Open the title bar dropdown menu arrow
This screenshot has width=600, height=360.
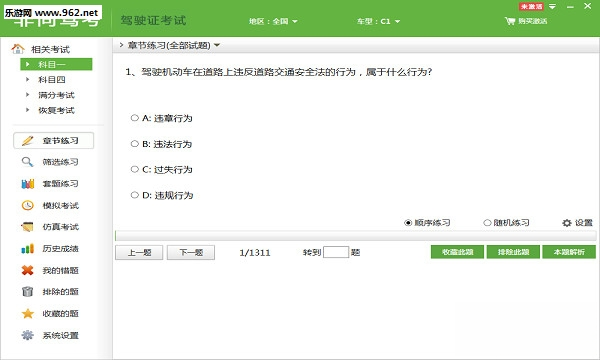point(553,7)
